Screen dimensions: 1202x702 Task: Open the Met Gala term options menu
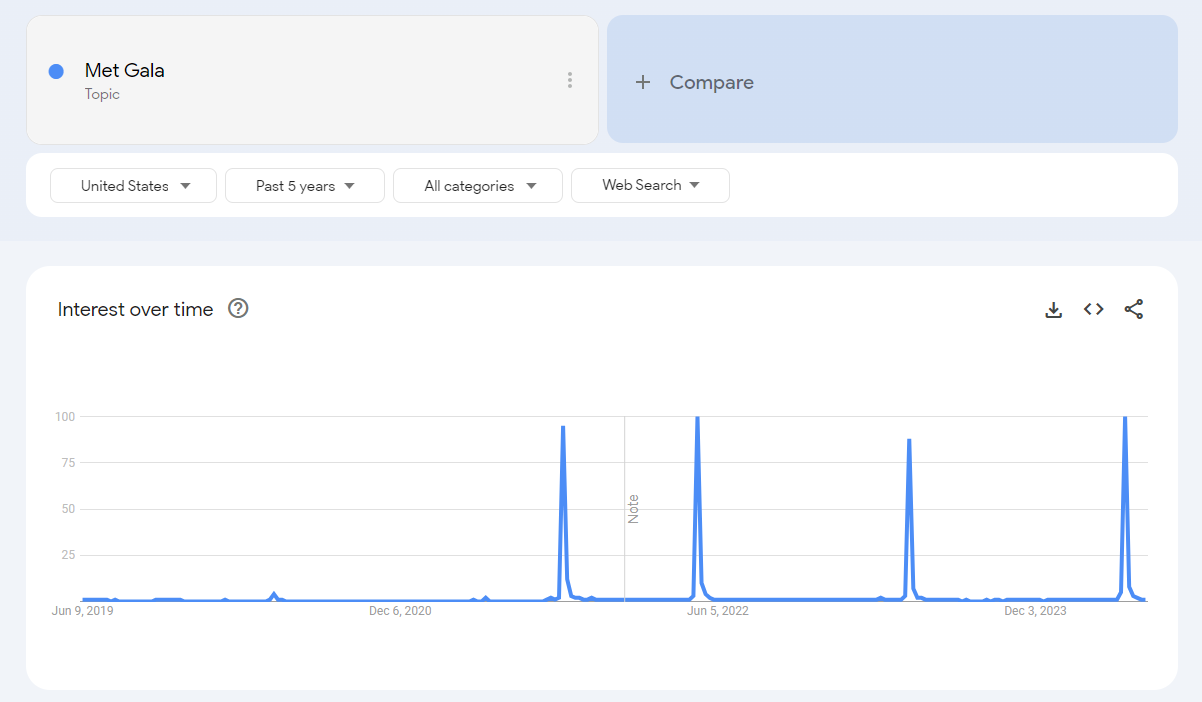(x=569, y=80)
